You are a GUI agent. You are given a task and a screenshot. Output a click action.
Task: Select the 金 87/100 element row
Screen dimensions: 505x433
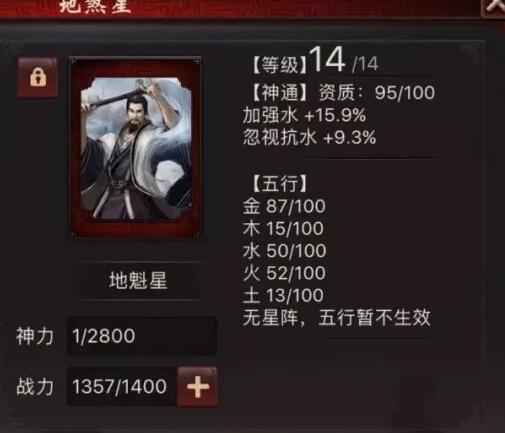click(284, 206)
